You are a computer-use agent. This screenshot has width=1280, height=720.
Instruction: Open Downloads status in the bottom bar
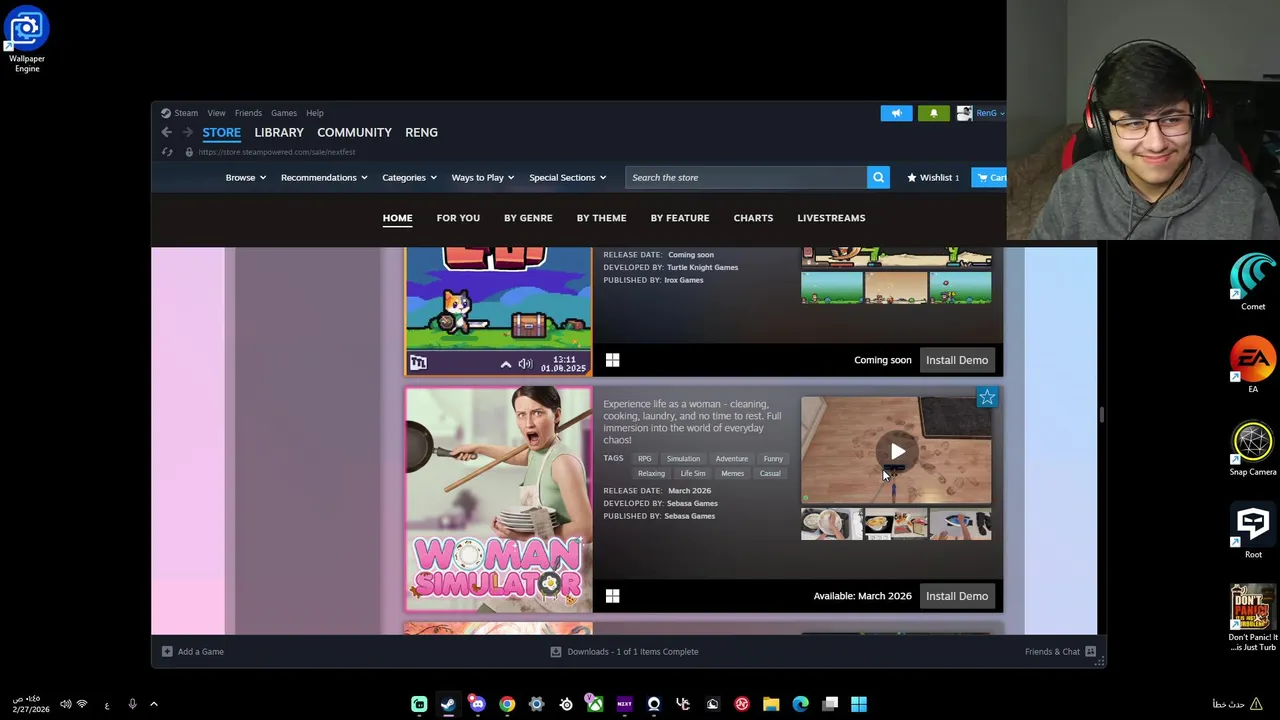625,651
